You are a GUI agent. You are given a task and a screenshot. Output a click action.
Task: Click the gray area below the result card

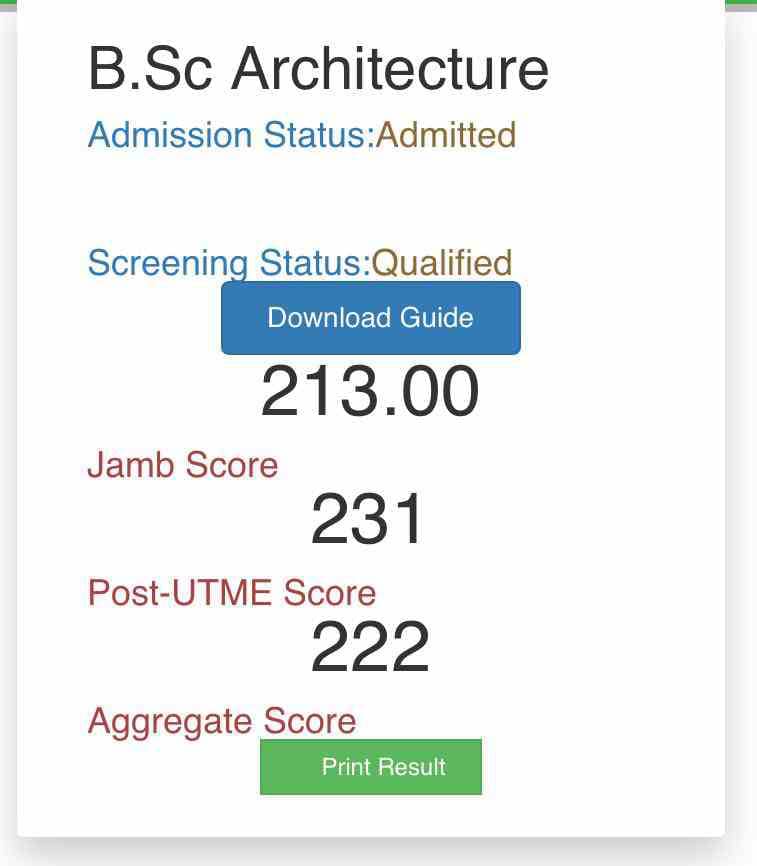click(x=370, y=852)
